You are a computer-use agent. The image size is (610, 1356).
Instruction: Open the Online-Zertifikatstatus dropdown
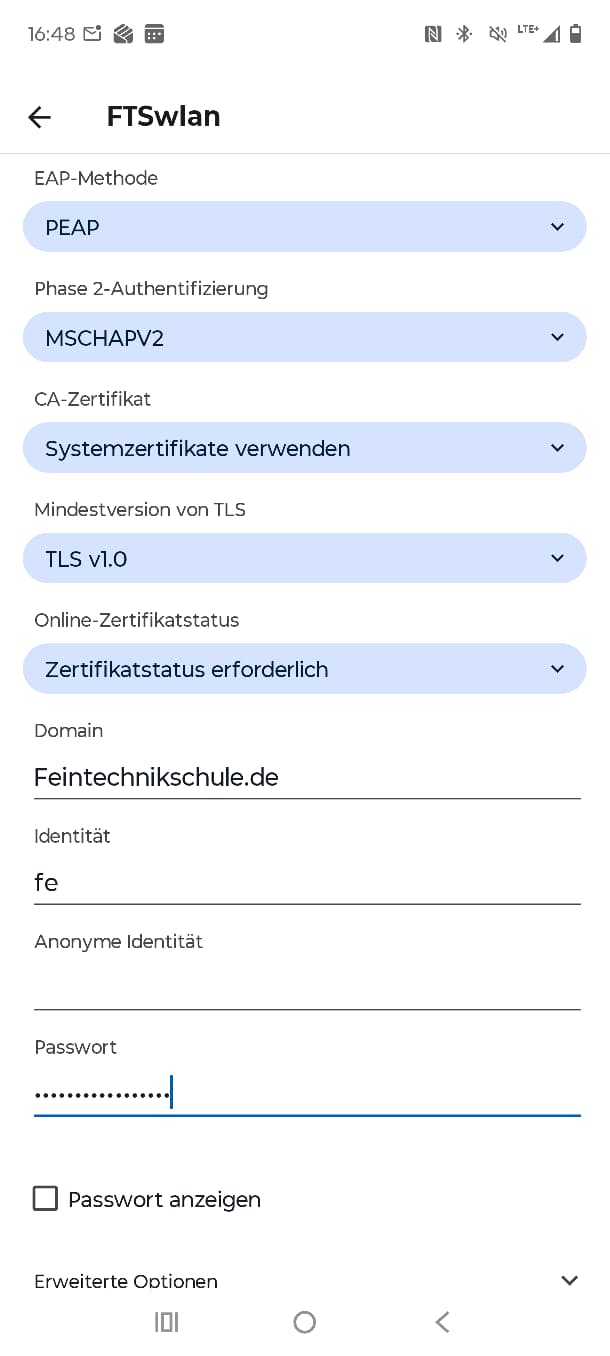[x=304, y=669]
